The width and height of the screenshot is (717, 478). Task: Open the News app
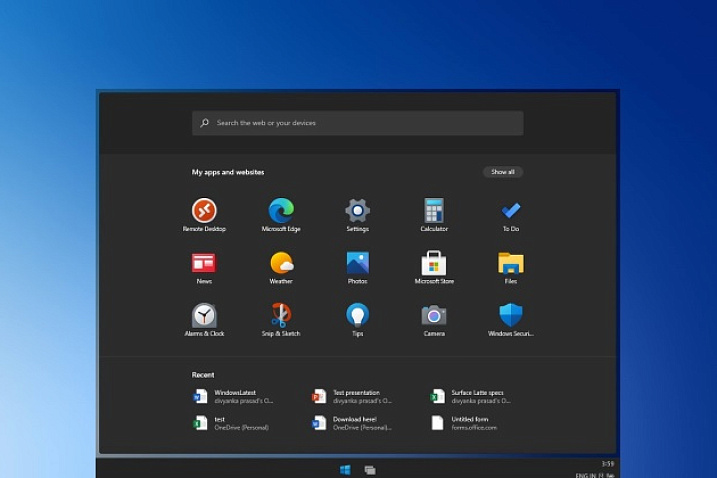[x=204, y=268]
